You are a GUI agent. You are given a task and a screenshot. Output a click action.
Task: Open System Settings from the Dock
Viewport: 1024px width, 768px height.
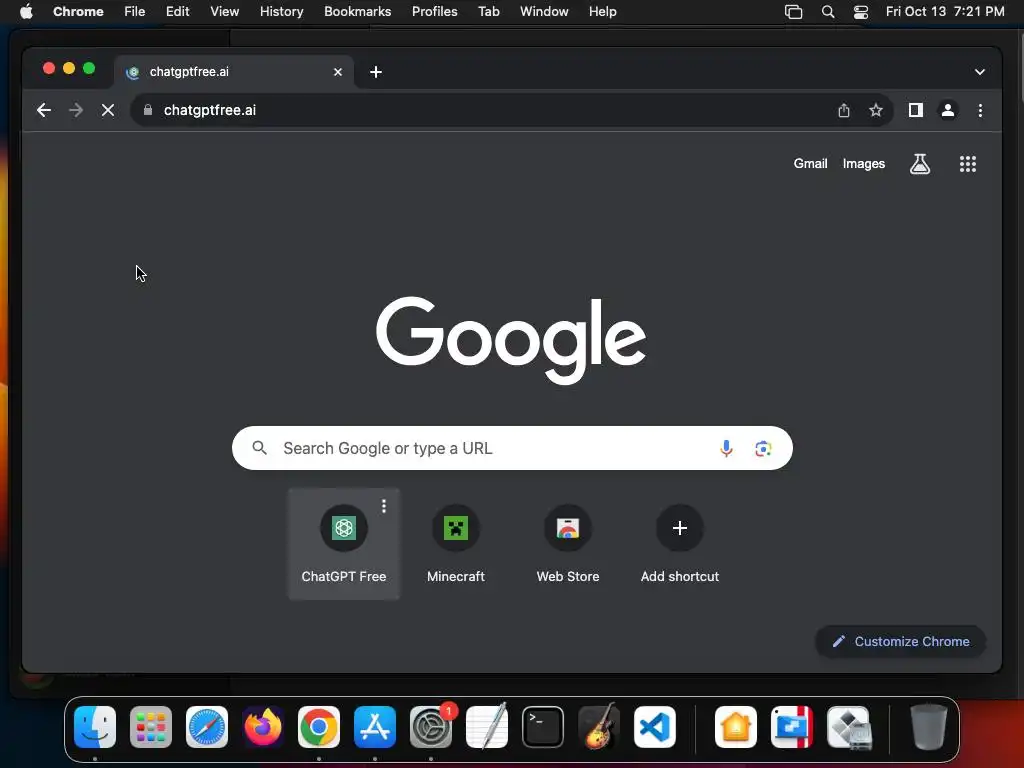431,727
